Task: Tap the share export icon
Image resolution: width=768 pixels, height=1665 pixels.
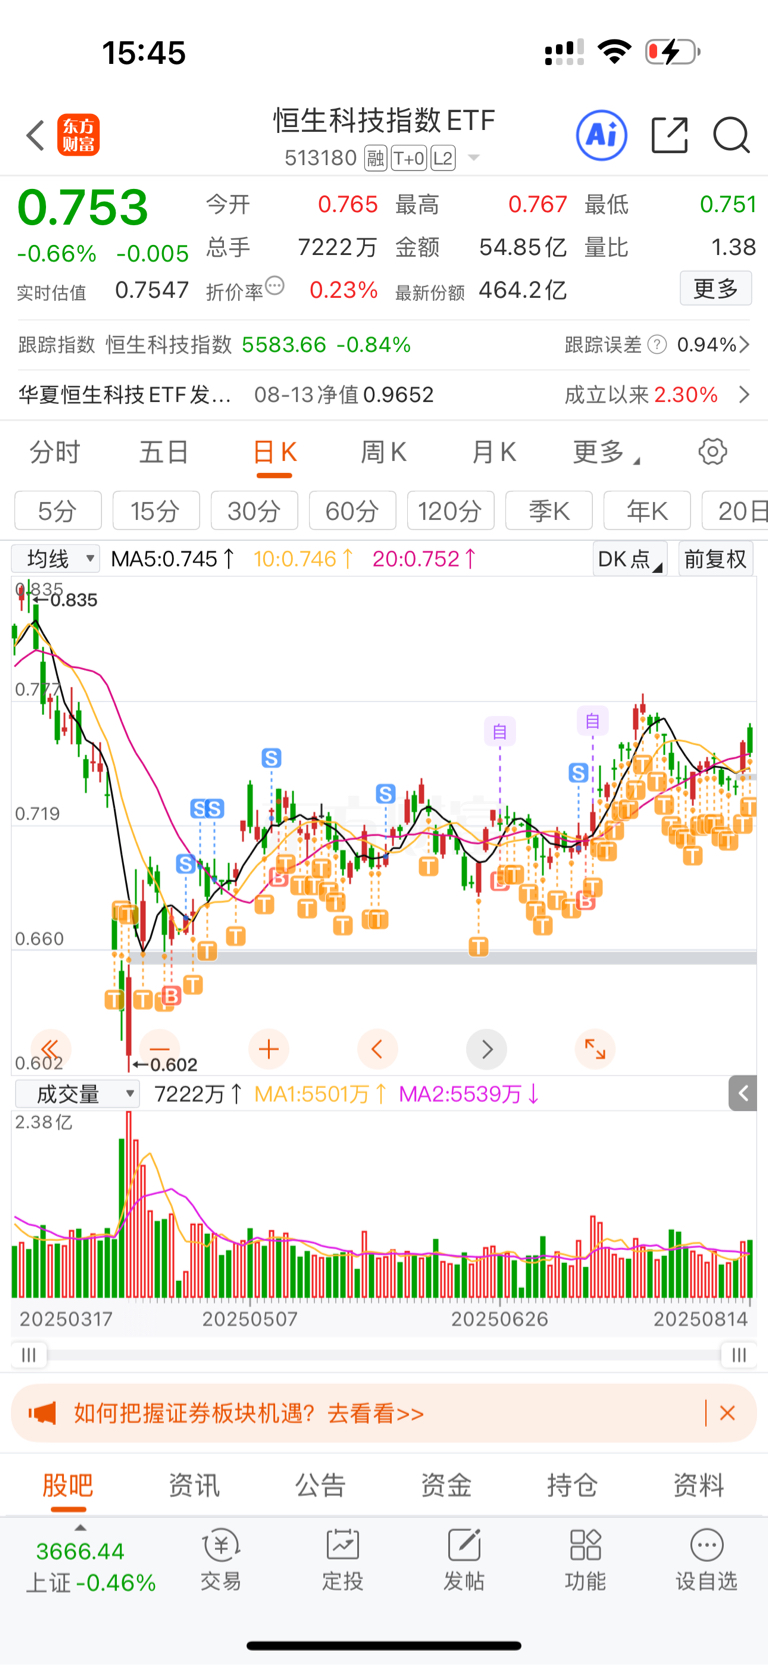Action: pos(669,135)
